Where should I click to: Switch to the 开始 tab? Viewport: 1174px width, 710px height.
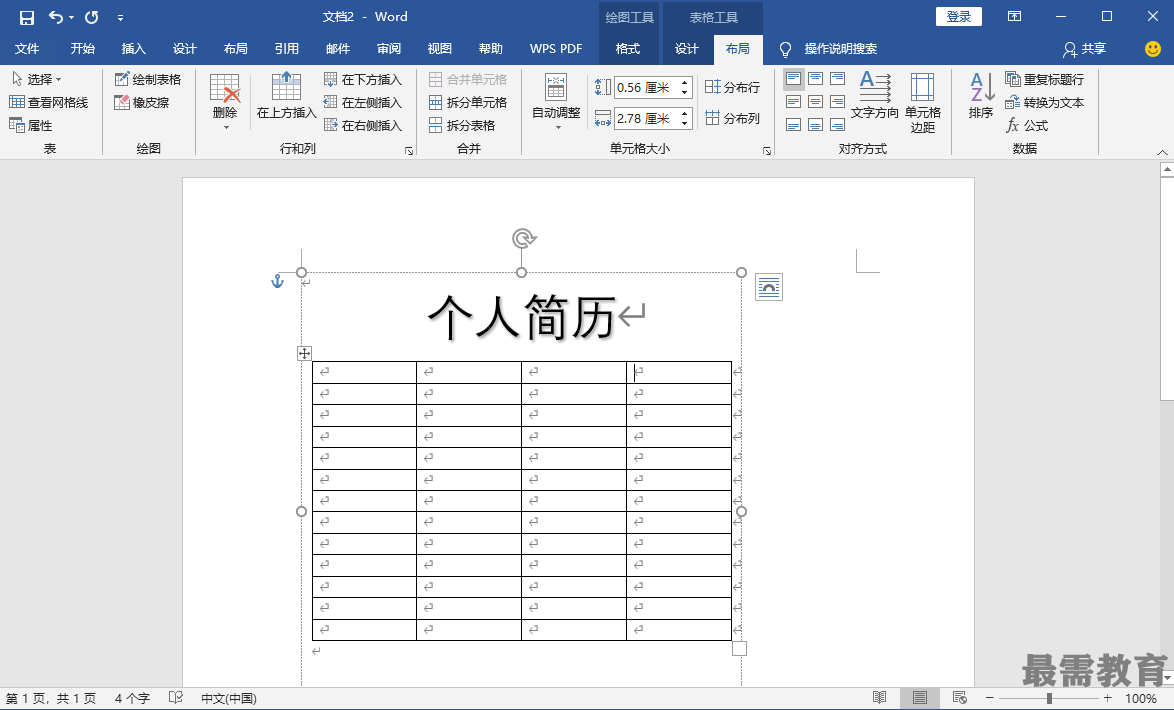(82, 49)
